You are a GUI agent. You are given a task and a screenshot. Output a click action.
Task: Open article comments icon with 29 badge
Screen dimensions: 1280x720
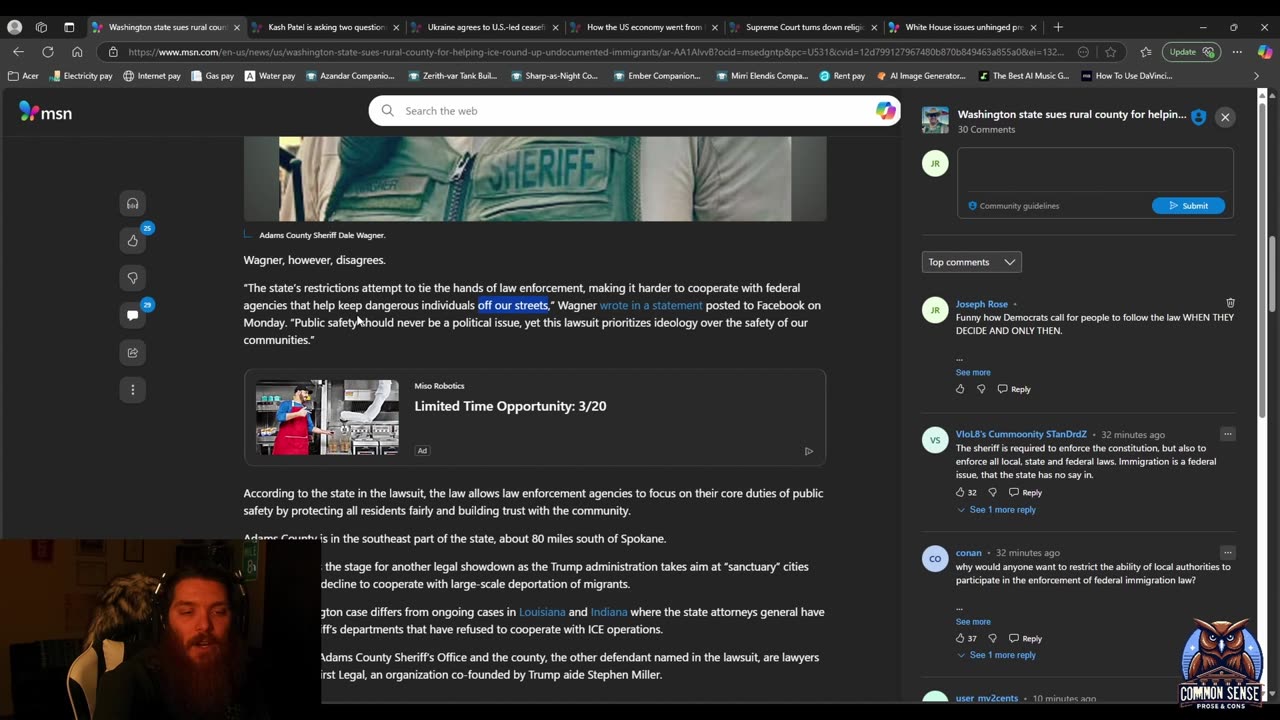point(132,315)
